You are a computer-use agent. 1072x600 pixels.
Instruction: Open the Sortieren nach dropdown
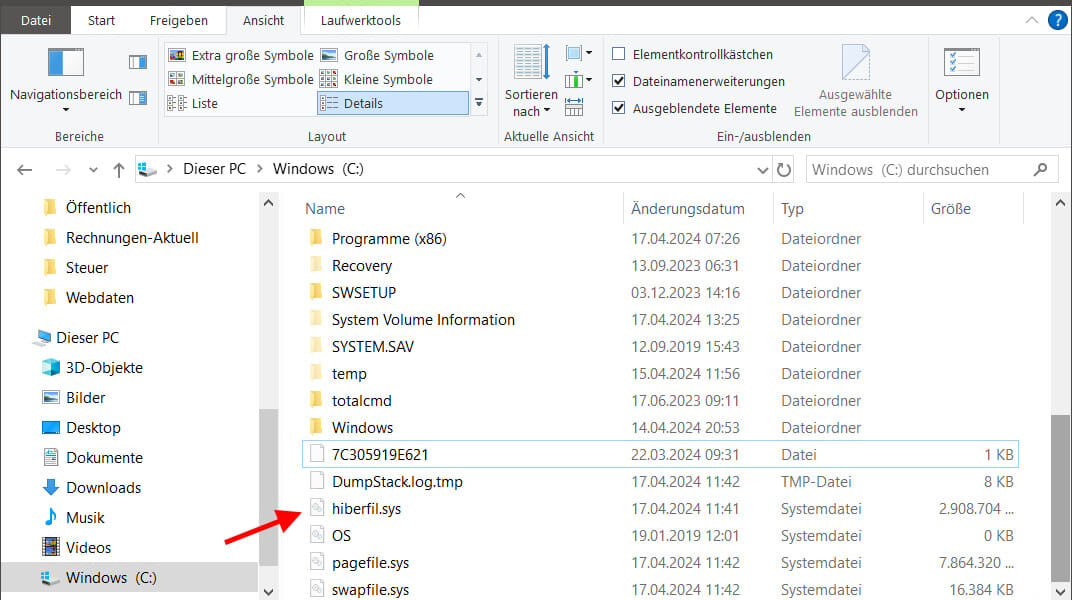point(531,81)
